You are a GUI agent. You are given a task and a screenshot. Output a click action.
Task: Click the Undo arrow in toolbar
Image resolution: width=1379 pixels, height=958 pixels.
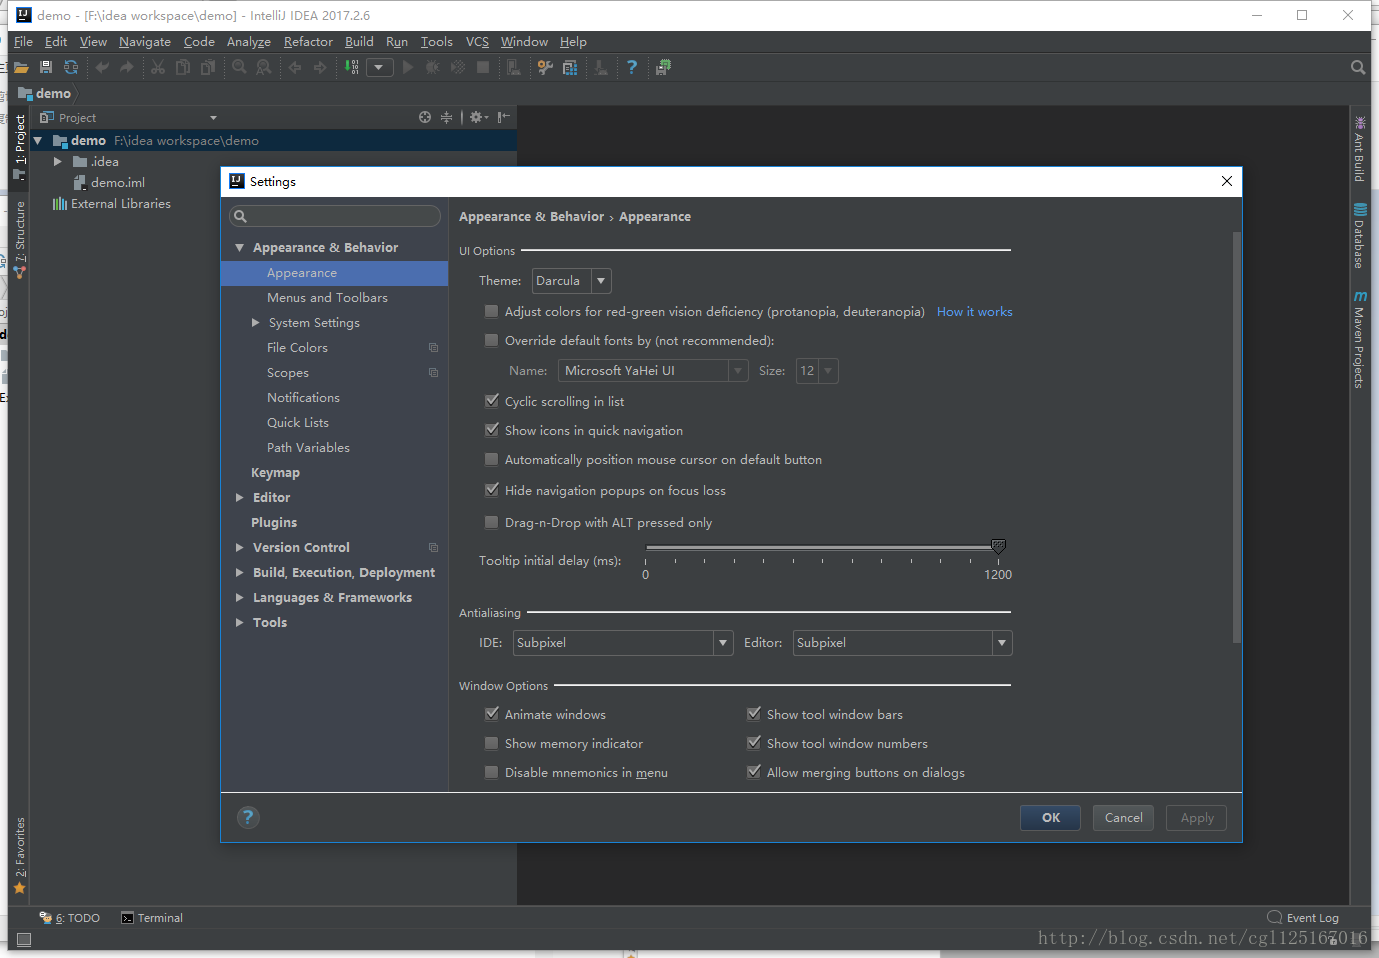point(102,67)
